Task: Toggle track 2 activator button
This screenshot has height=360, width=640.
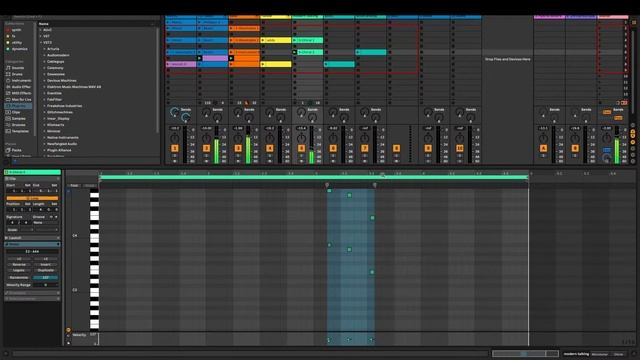Action: [x=206, y=149]
